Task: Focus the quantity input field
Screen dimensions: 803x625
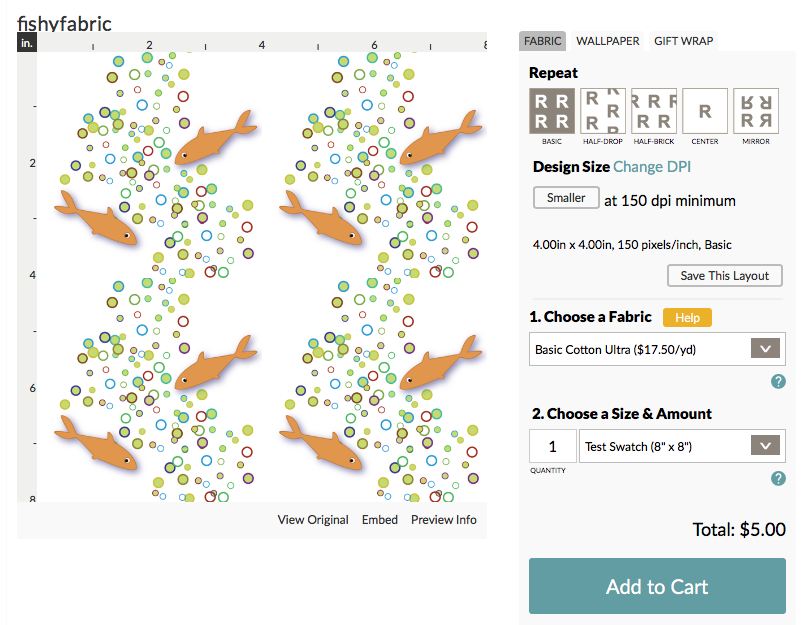Action: [x=553, y=446]
